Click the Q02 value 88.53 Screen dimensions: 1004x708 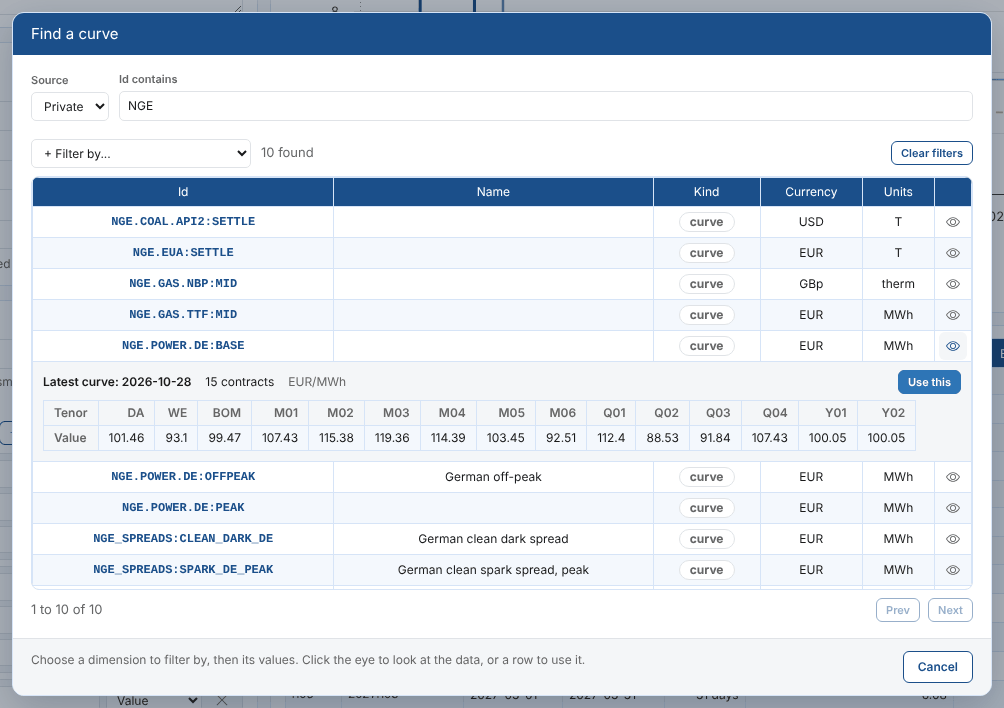click(663, 438)
